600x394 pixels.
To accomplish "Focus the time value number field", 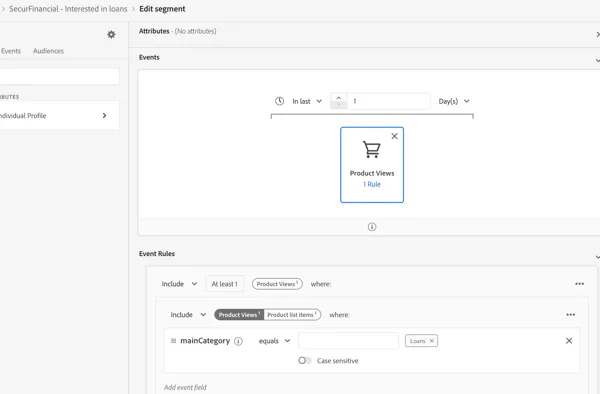I will [388, 101].
